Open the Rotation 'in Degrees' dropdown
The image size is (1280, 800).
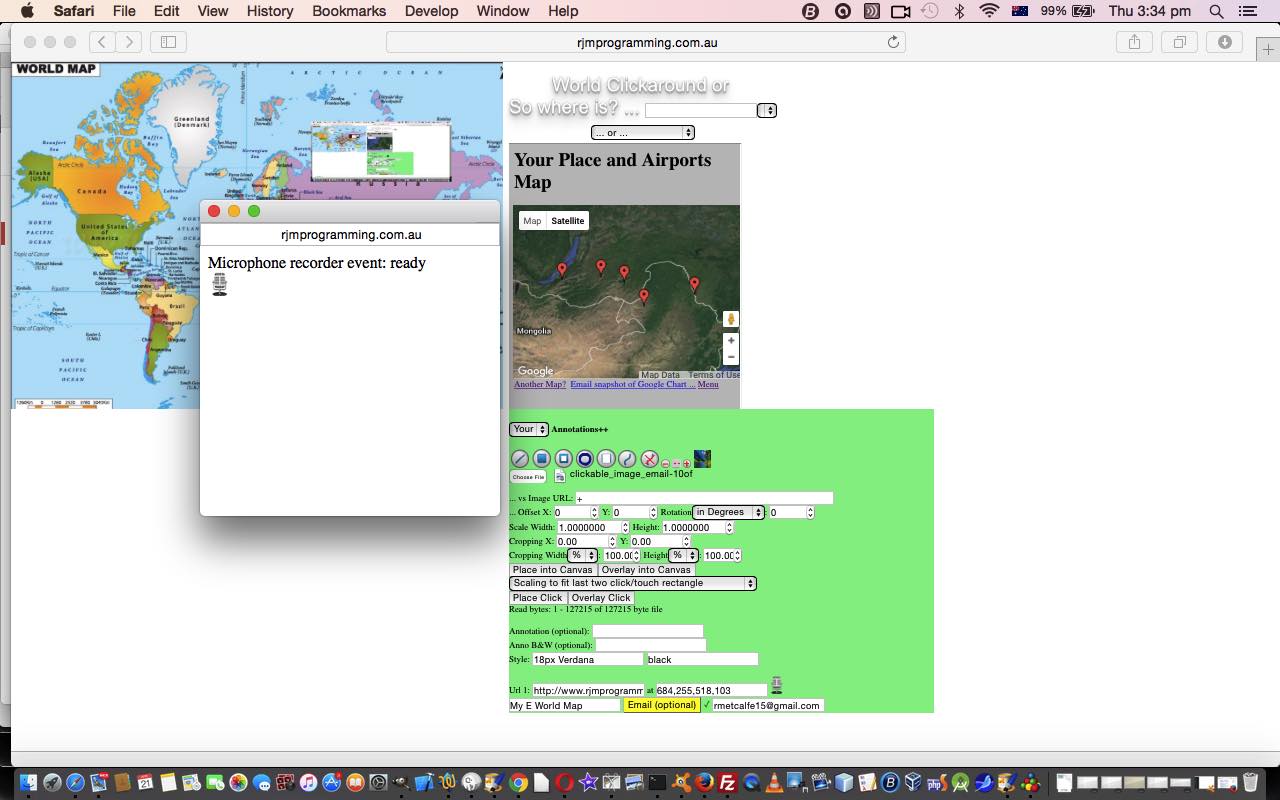tap(728, 512)
